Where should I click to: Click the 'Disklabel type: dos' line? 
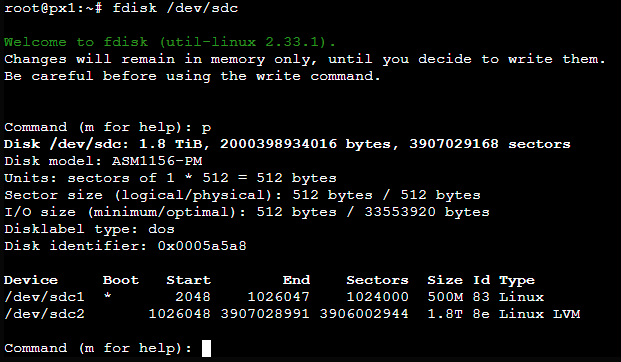pos(89,229)
